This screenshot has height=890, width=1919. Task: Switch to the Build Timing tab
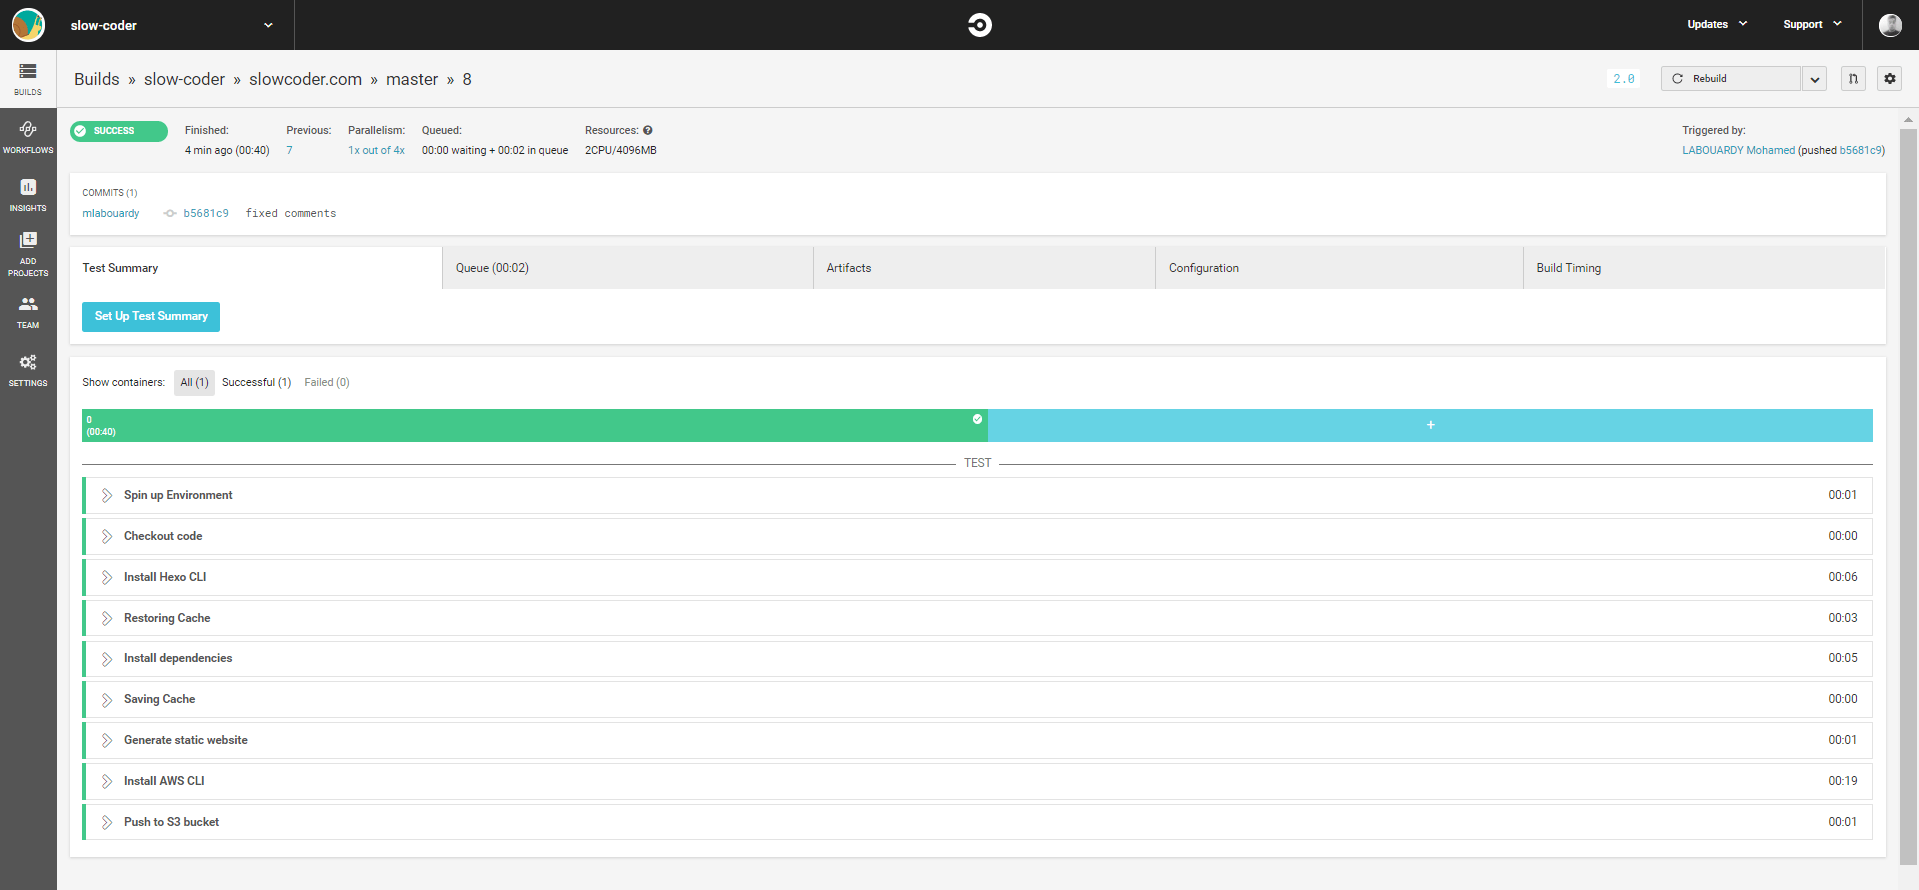click(1568, 268)
